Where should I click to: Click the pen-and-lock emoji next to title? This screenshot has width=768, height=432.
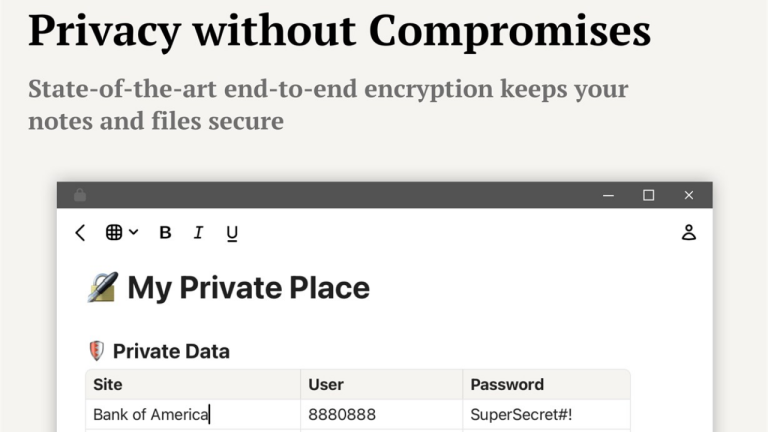[103, 287]
